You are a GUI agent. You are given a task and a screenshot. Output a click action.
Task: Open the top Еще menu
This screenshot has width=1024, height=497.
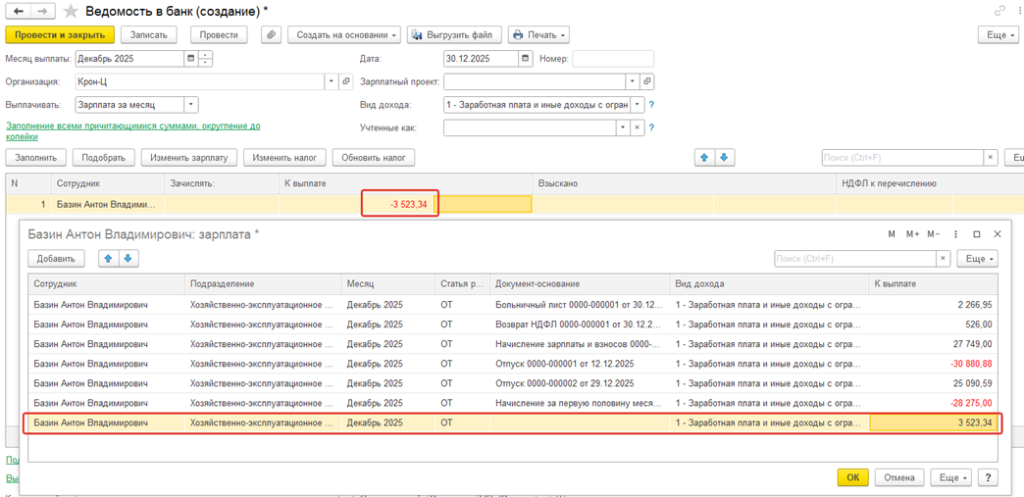pos(999,35)
